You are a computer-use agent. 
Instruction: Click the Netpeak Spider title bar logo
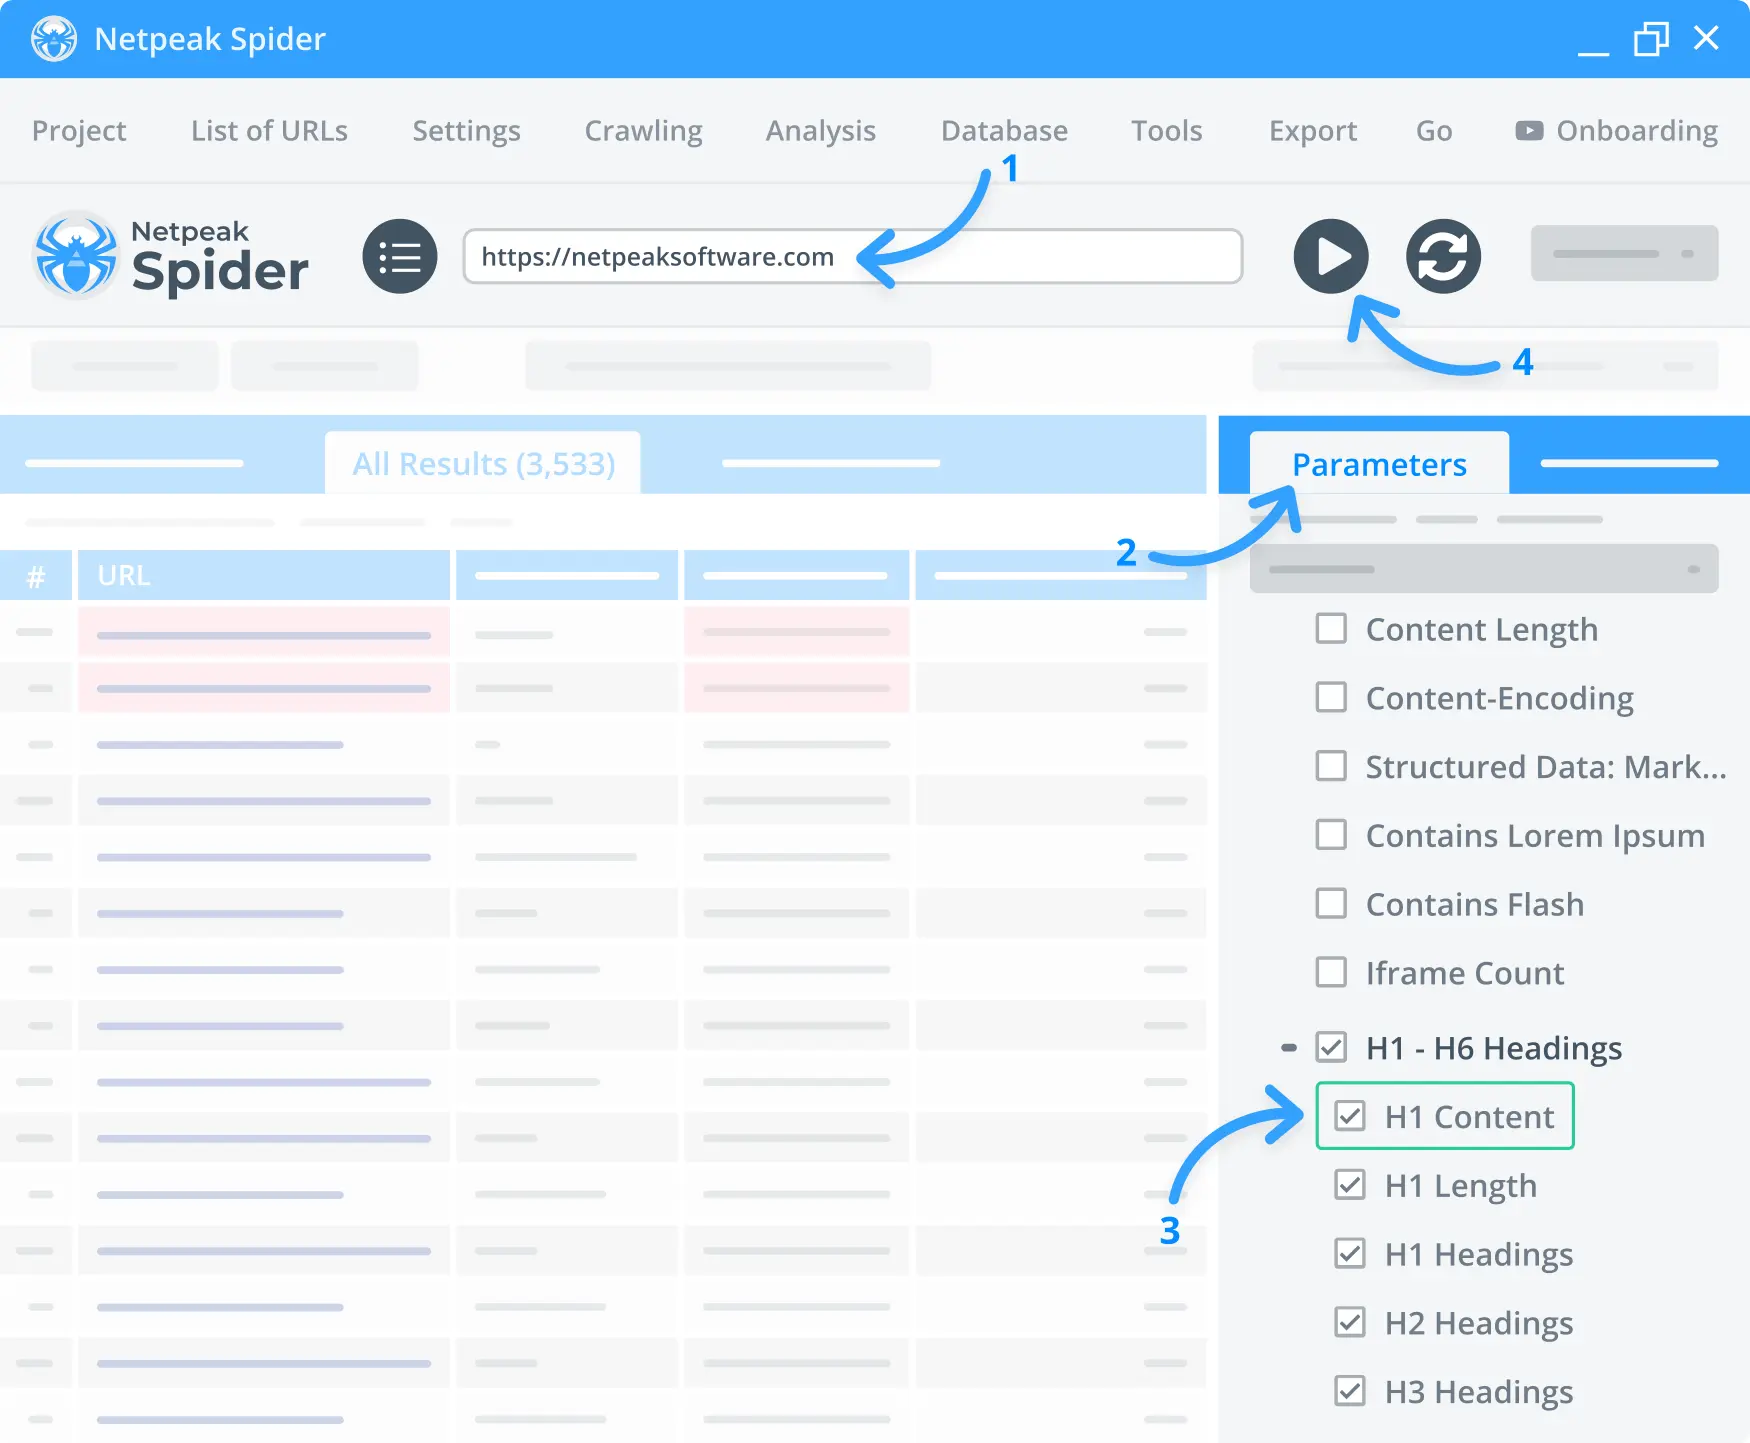54,39
